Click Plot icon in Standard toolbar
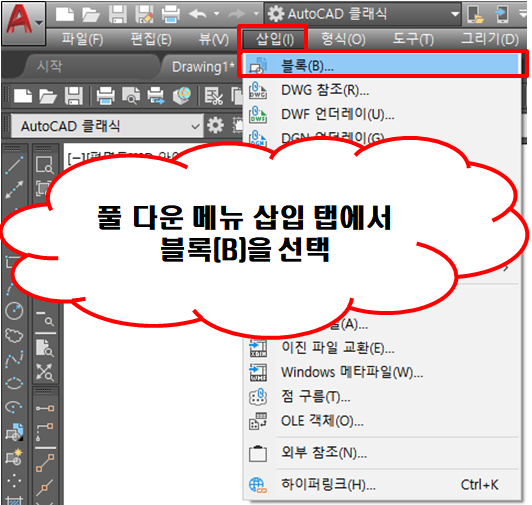Image resolution: width=532 pixels, height=505 pixels. [x=106, y=96]
